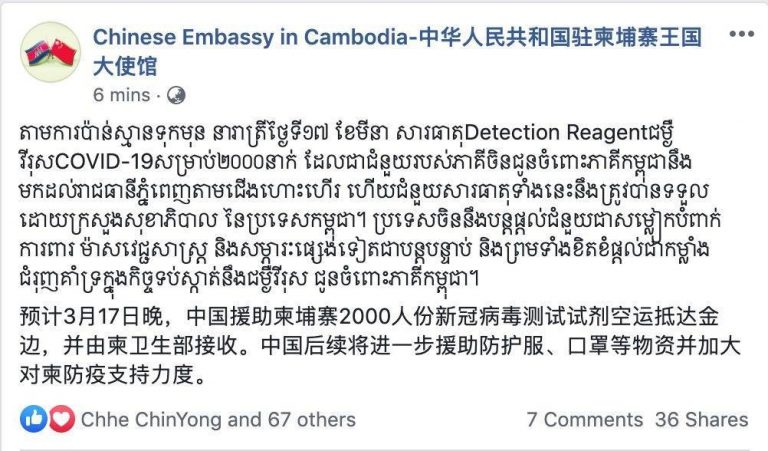The width and height of the screenshot is (768, 451).
Task: Click the Cambodian flag in the page avatar
Action: [x=38, y=52]
